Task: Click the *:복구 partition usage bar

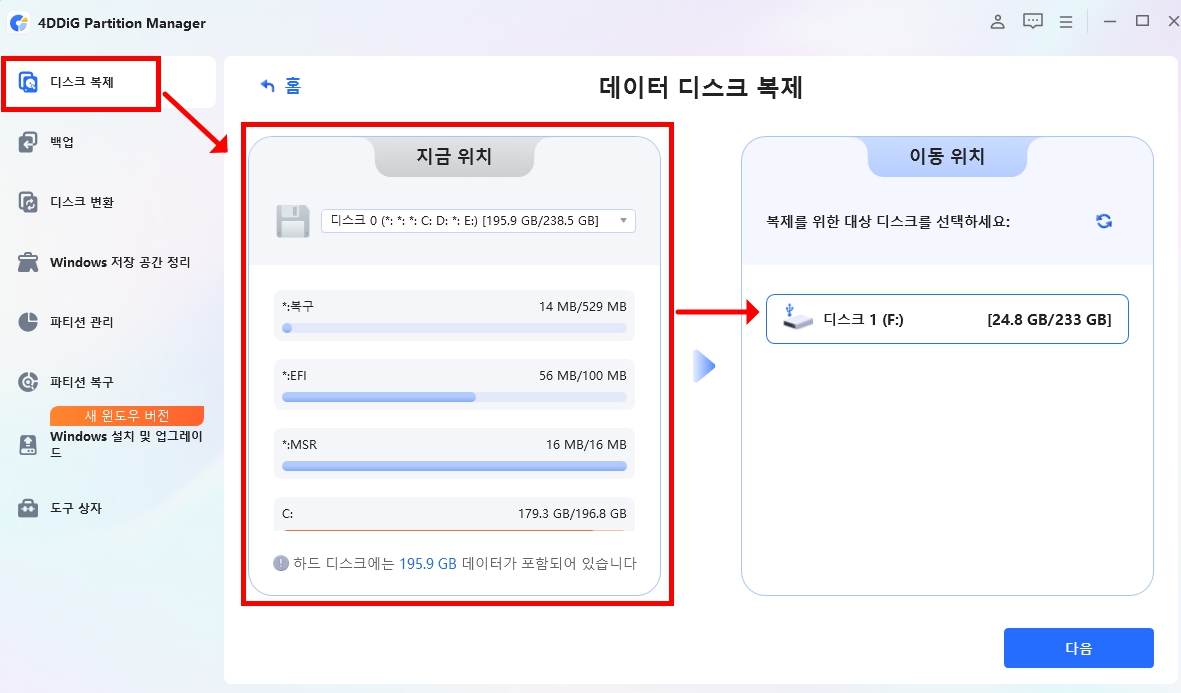Action: coord(454,328)
